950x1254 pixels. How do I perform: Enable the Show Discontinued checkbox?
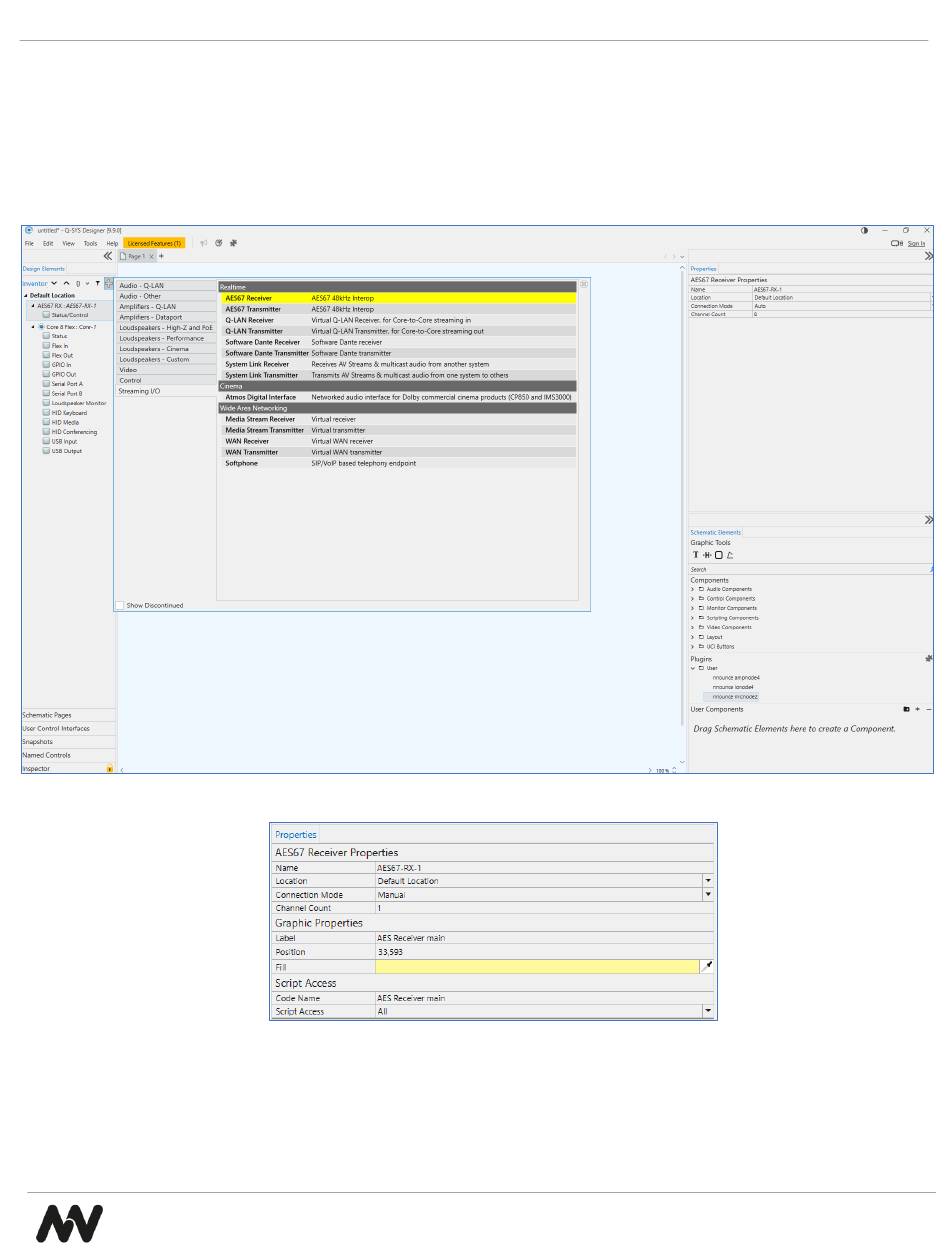(x=120, y=605)
